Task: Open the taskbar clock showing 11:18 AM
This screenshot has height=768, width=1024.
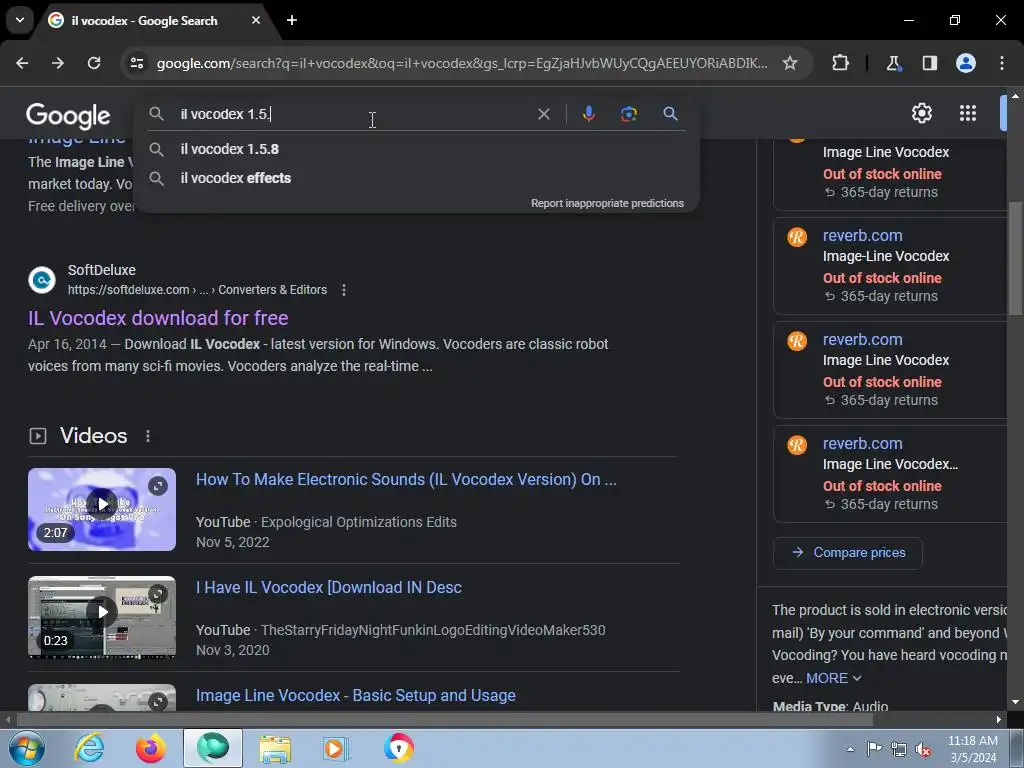Action: coord(973,749)
